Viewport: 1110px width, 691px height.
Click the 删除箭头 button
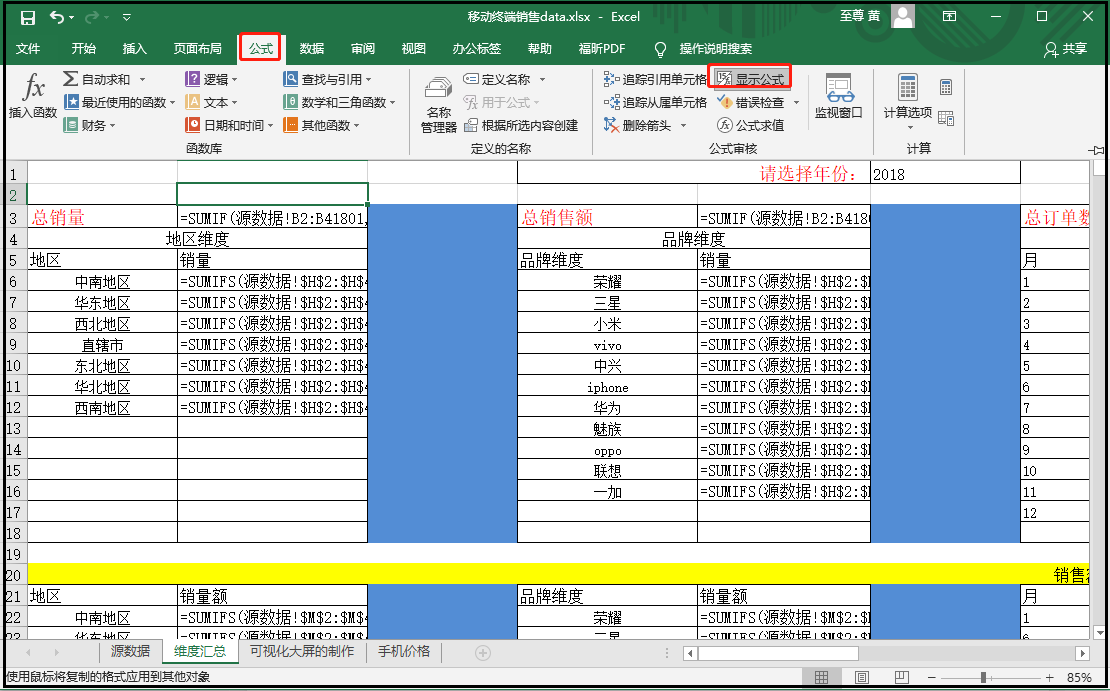(637, 125)
